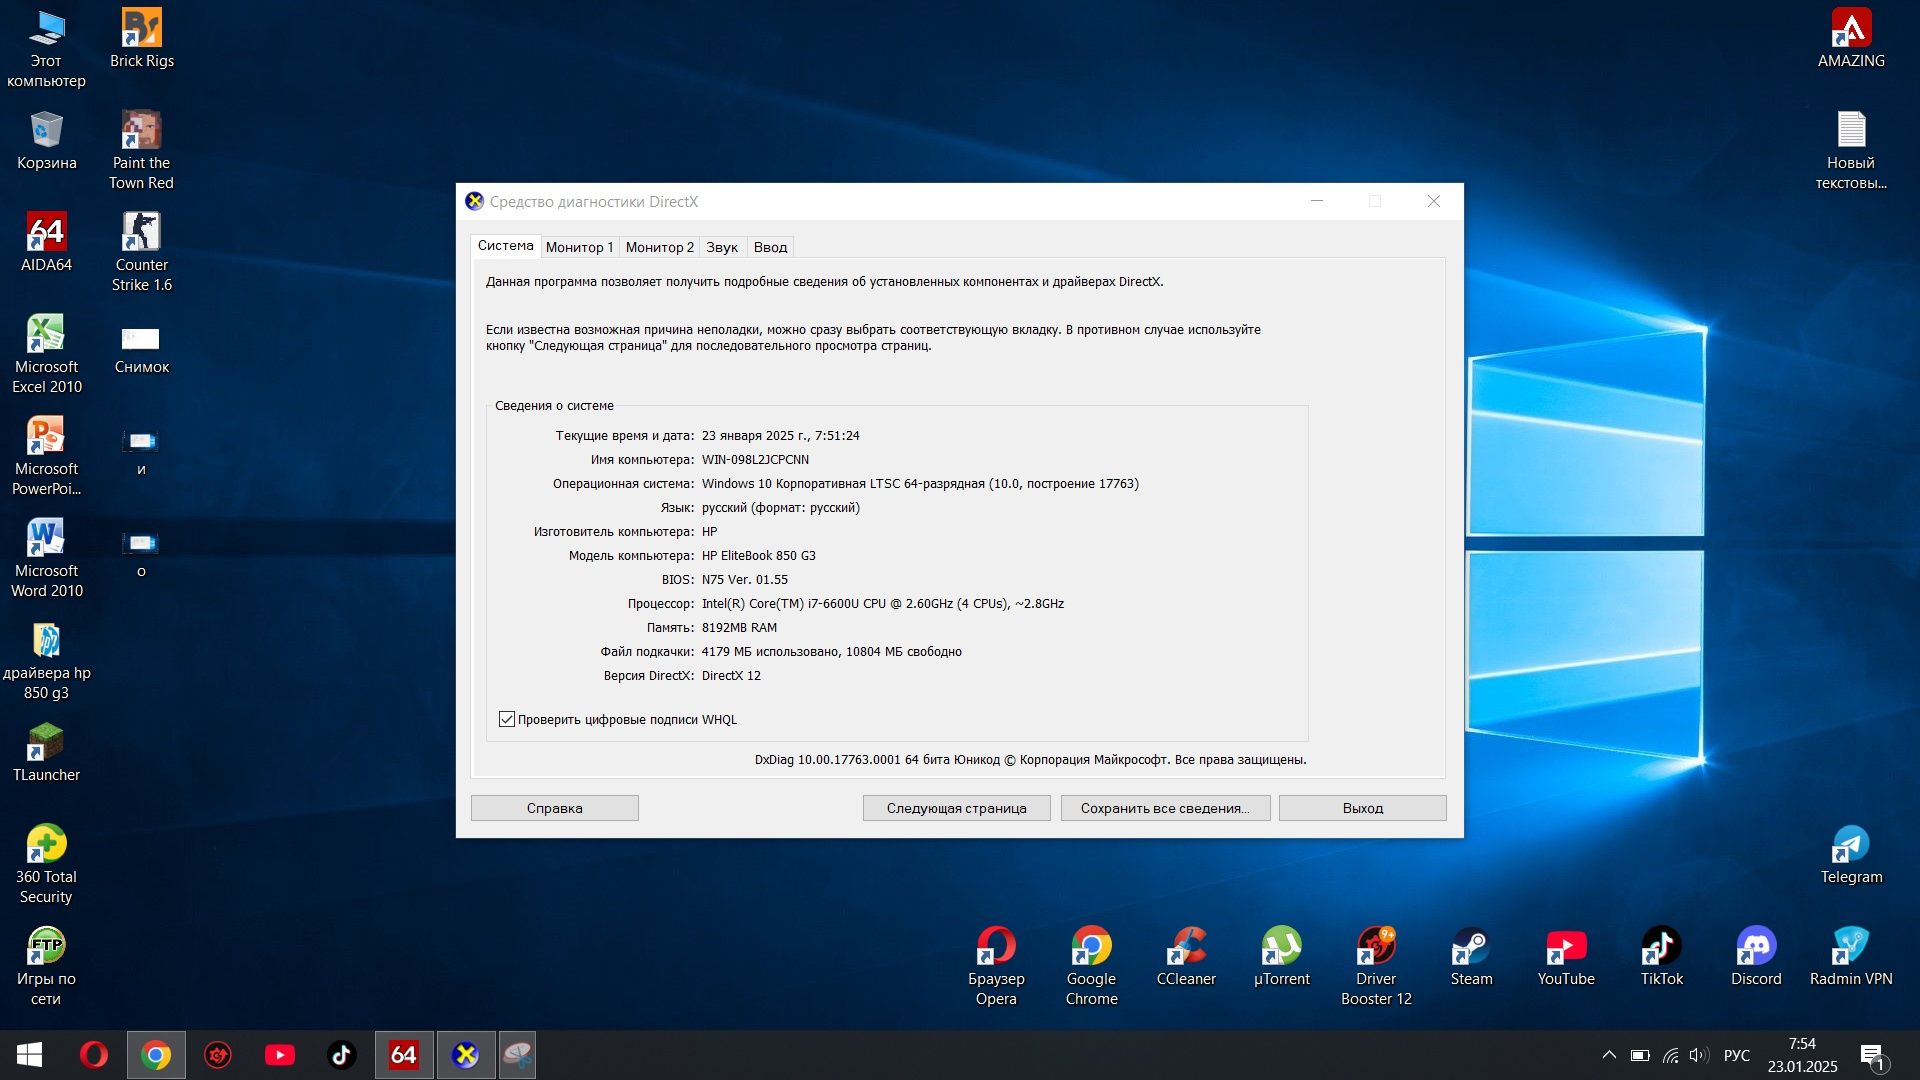This screenshot has width=1920, height=1080.
Task: Click TikTok icon in taskbar
Action: pos(342,1055)
